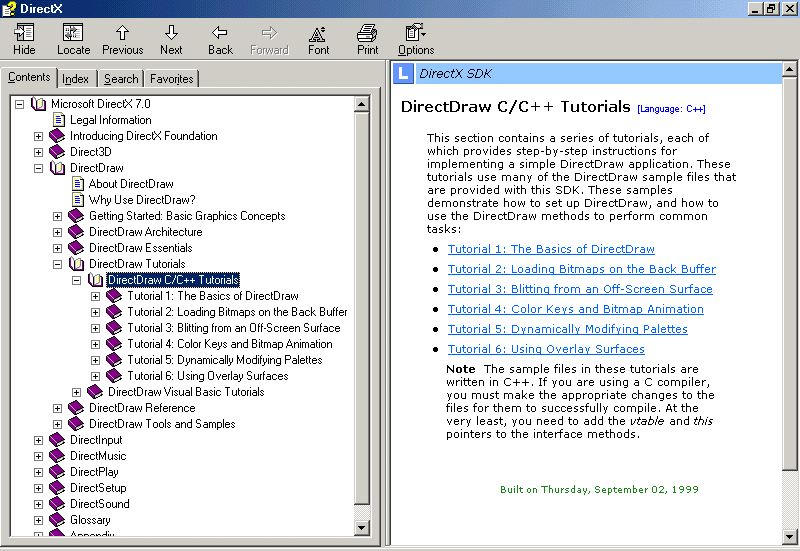The width and height of the screenshot is (800, 551).
Task: Open the Favorites tab
Action: point(172,79)
